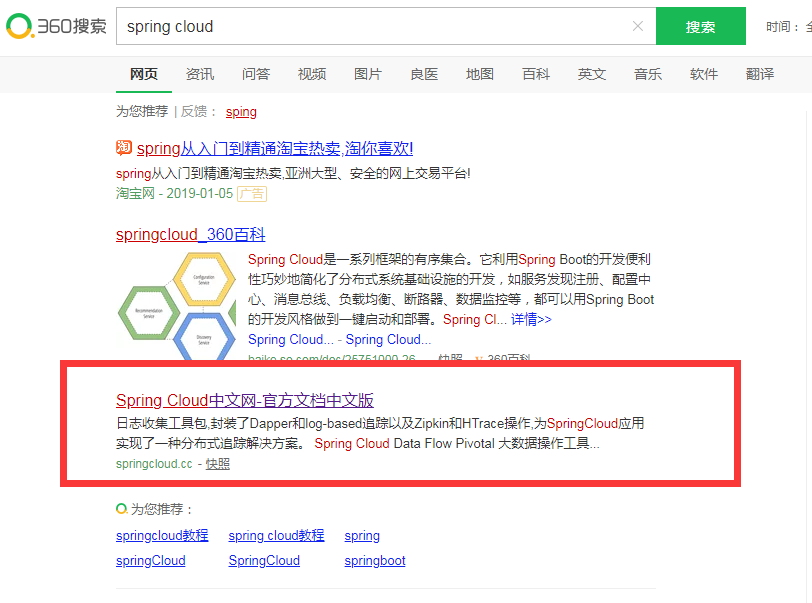
Task: Click the 淘宝网 - 2019-01-05 source text
Action: (x=175, y=194)
